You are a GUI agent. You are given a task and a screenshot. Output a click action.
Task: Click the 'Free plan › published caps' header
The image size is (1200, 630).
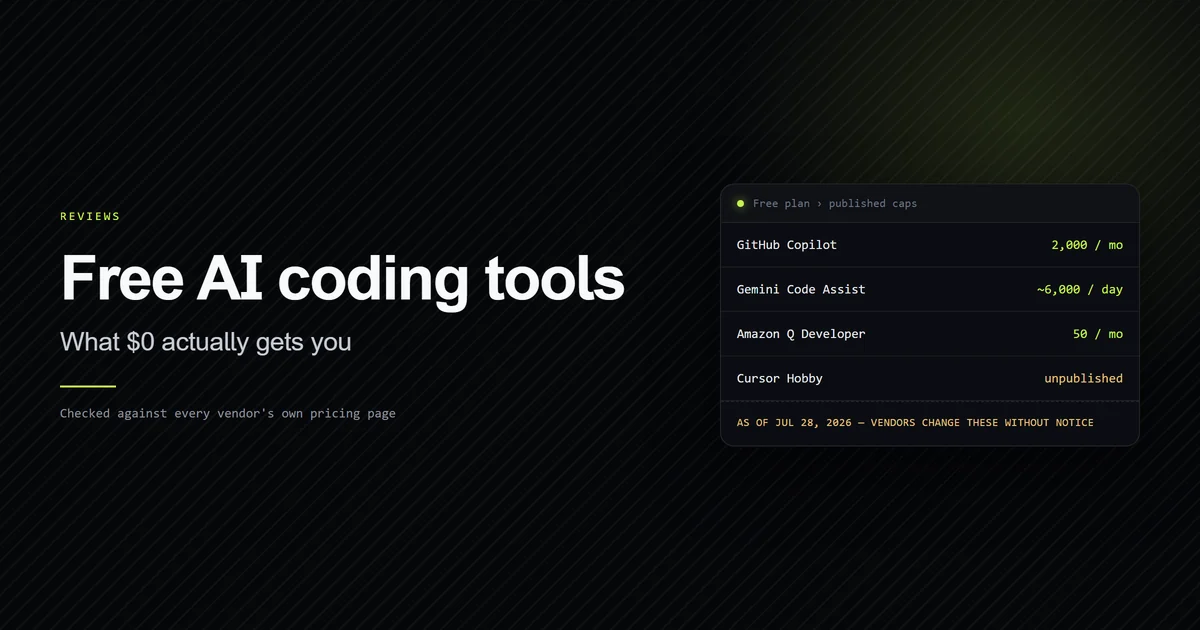pyautogui.click(x=835, y=203)
